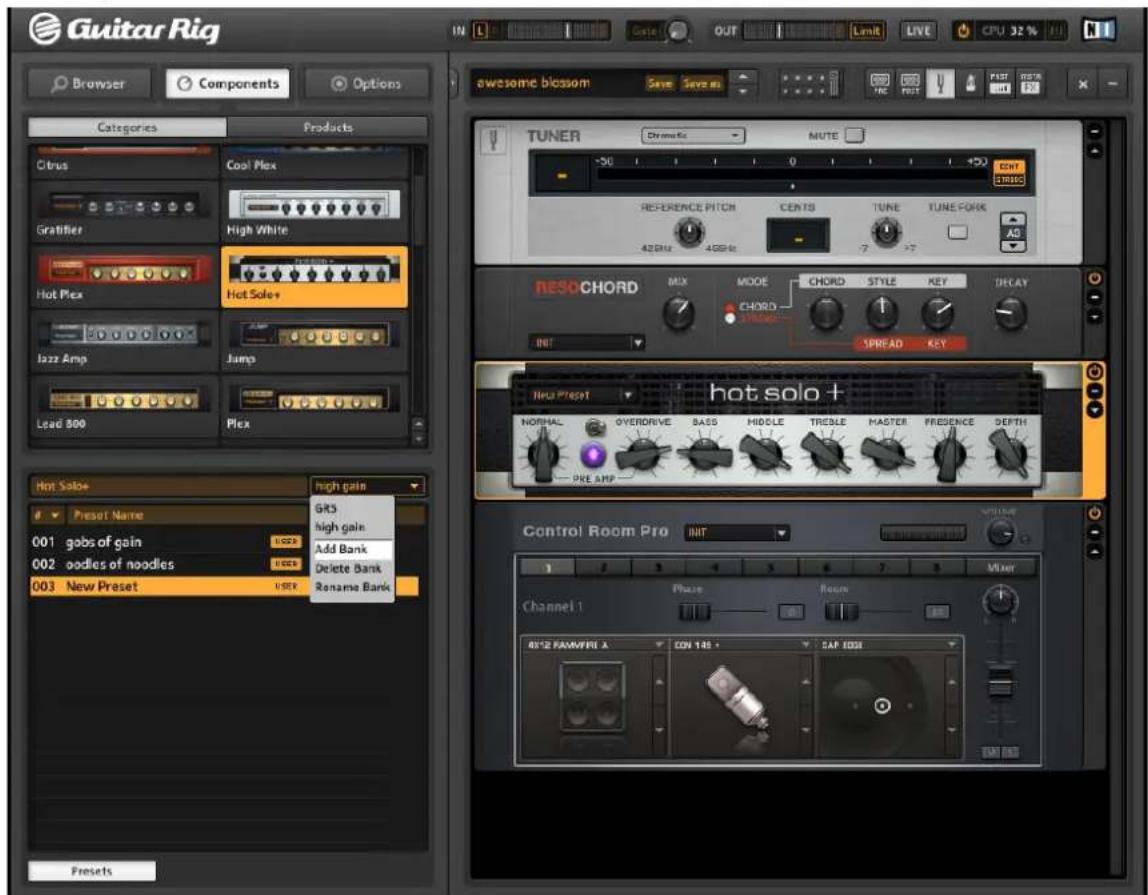
Task: Click the 4x12 cabinet image
Action: pyautogui.click(x=593, y=697)
